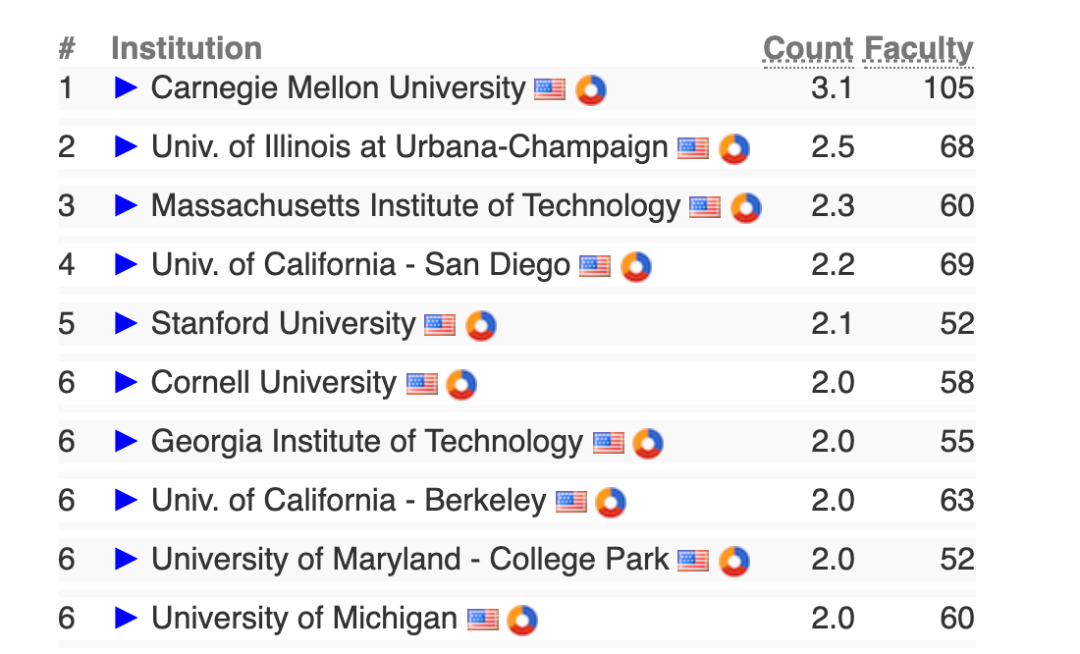Open the Cornell University pie chart icon
The width and height of the screenshot is (1080, 654).
[x=461, y=384]
